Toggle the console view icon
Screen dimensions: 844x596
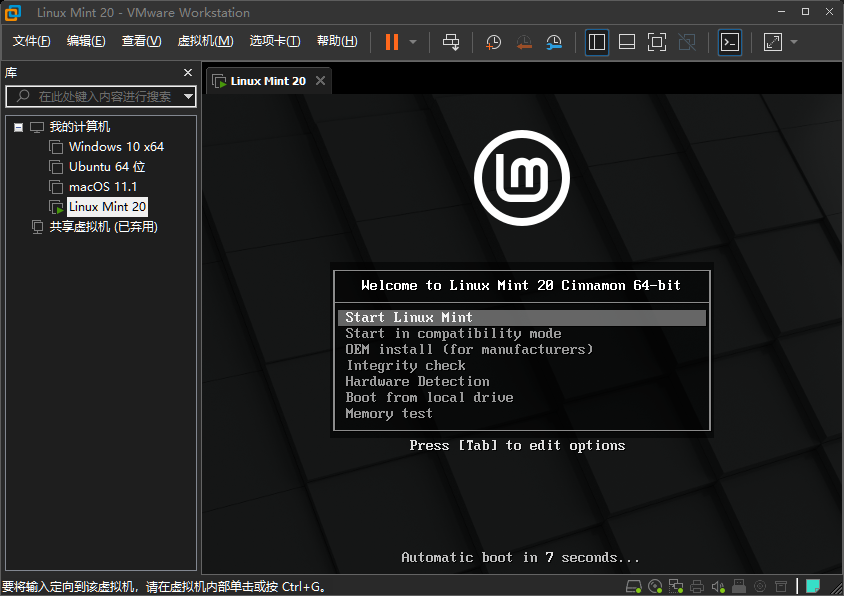[730, 42]
